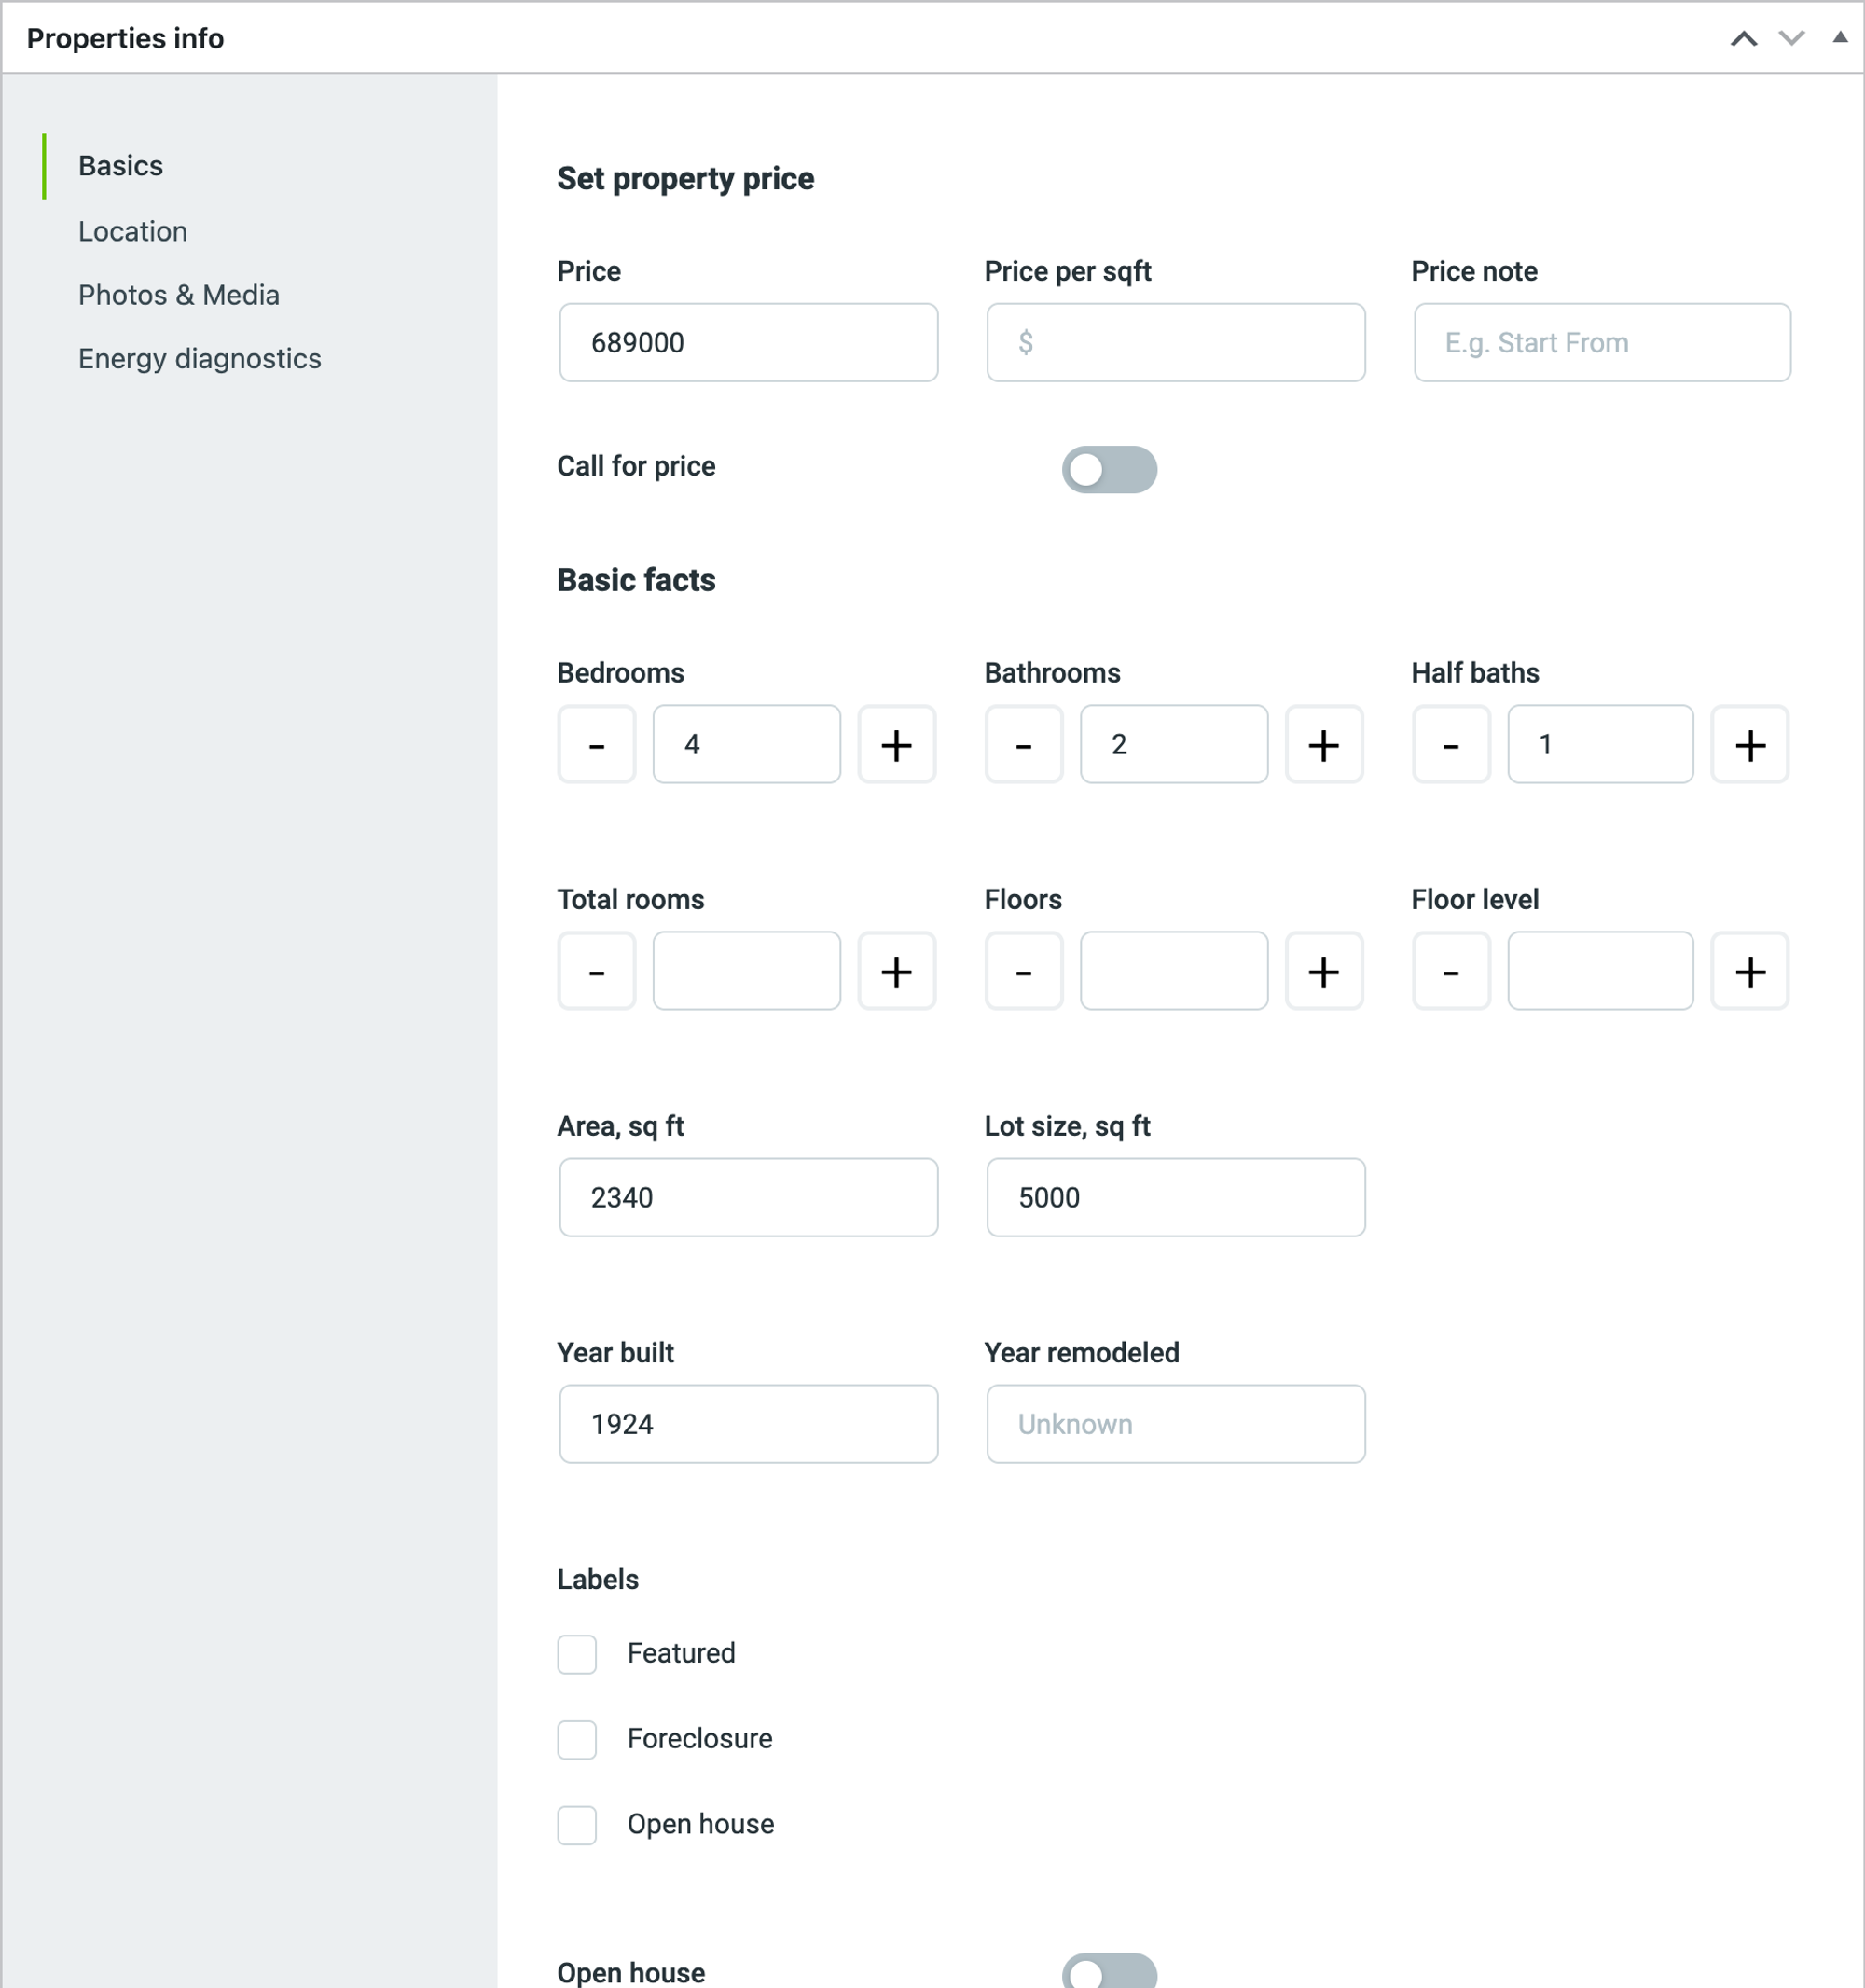The height and width of the screenshot is (1988, 1865).
Task: Edit the Price field showing 689000
Action: (x=748, y=342)
